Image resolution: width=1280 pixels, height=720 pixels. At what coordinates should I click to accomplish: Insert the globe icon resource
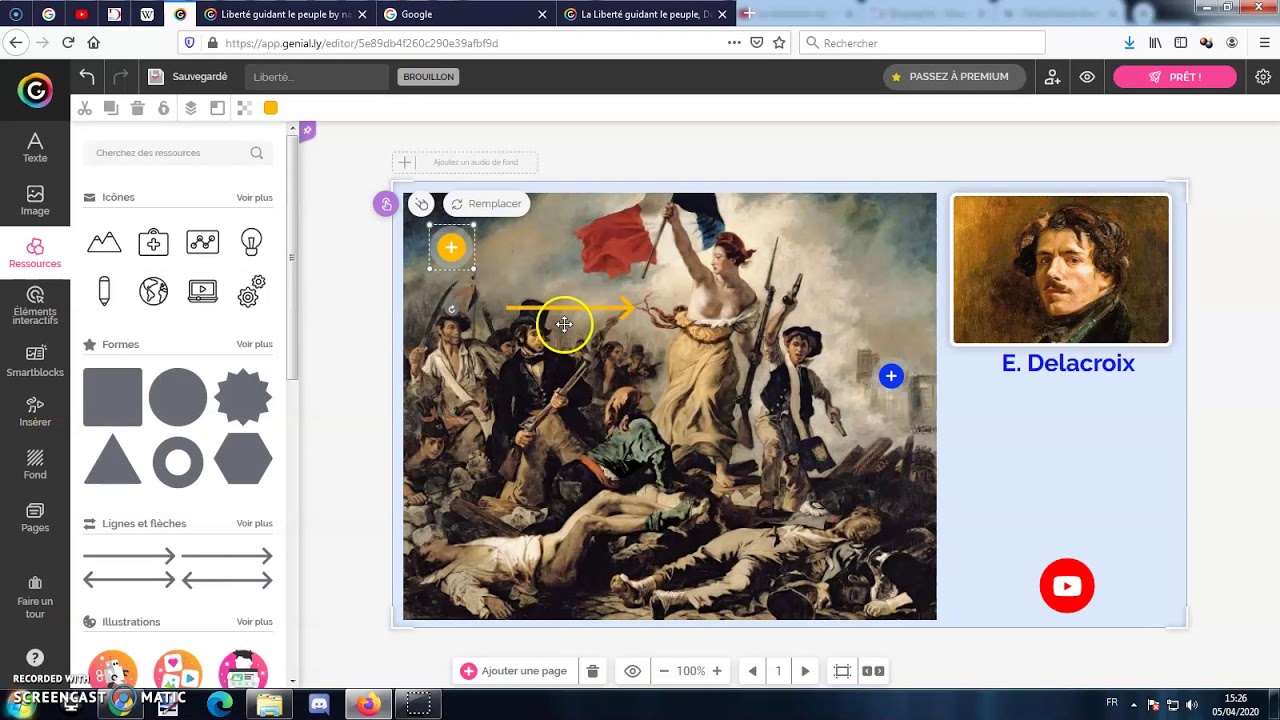pyautogui.click(x=153, y=291)
